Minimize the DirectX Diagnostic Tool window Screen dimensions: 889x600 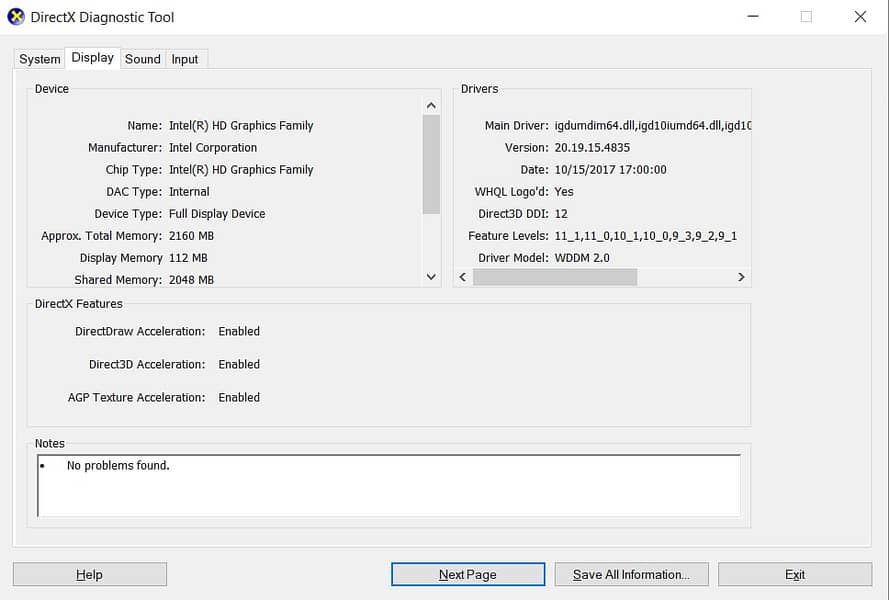click(x=751, y=17)
